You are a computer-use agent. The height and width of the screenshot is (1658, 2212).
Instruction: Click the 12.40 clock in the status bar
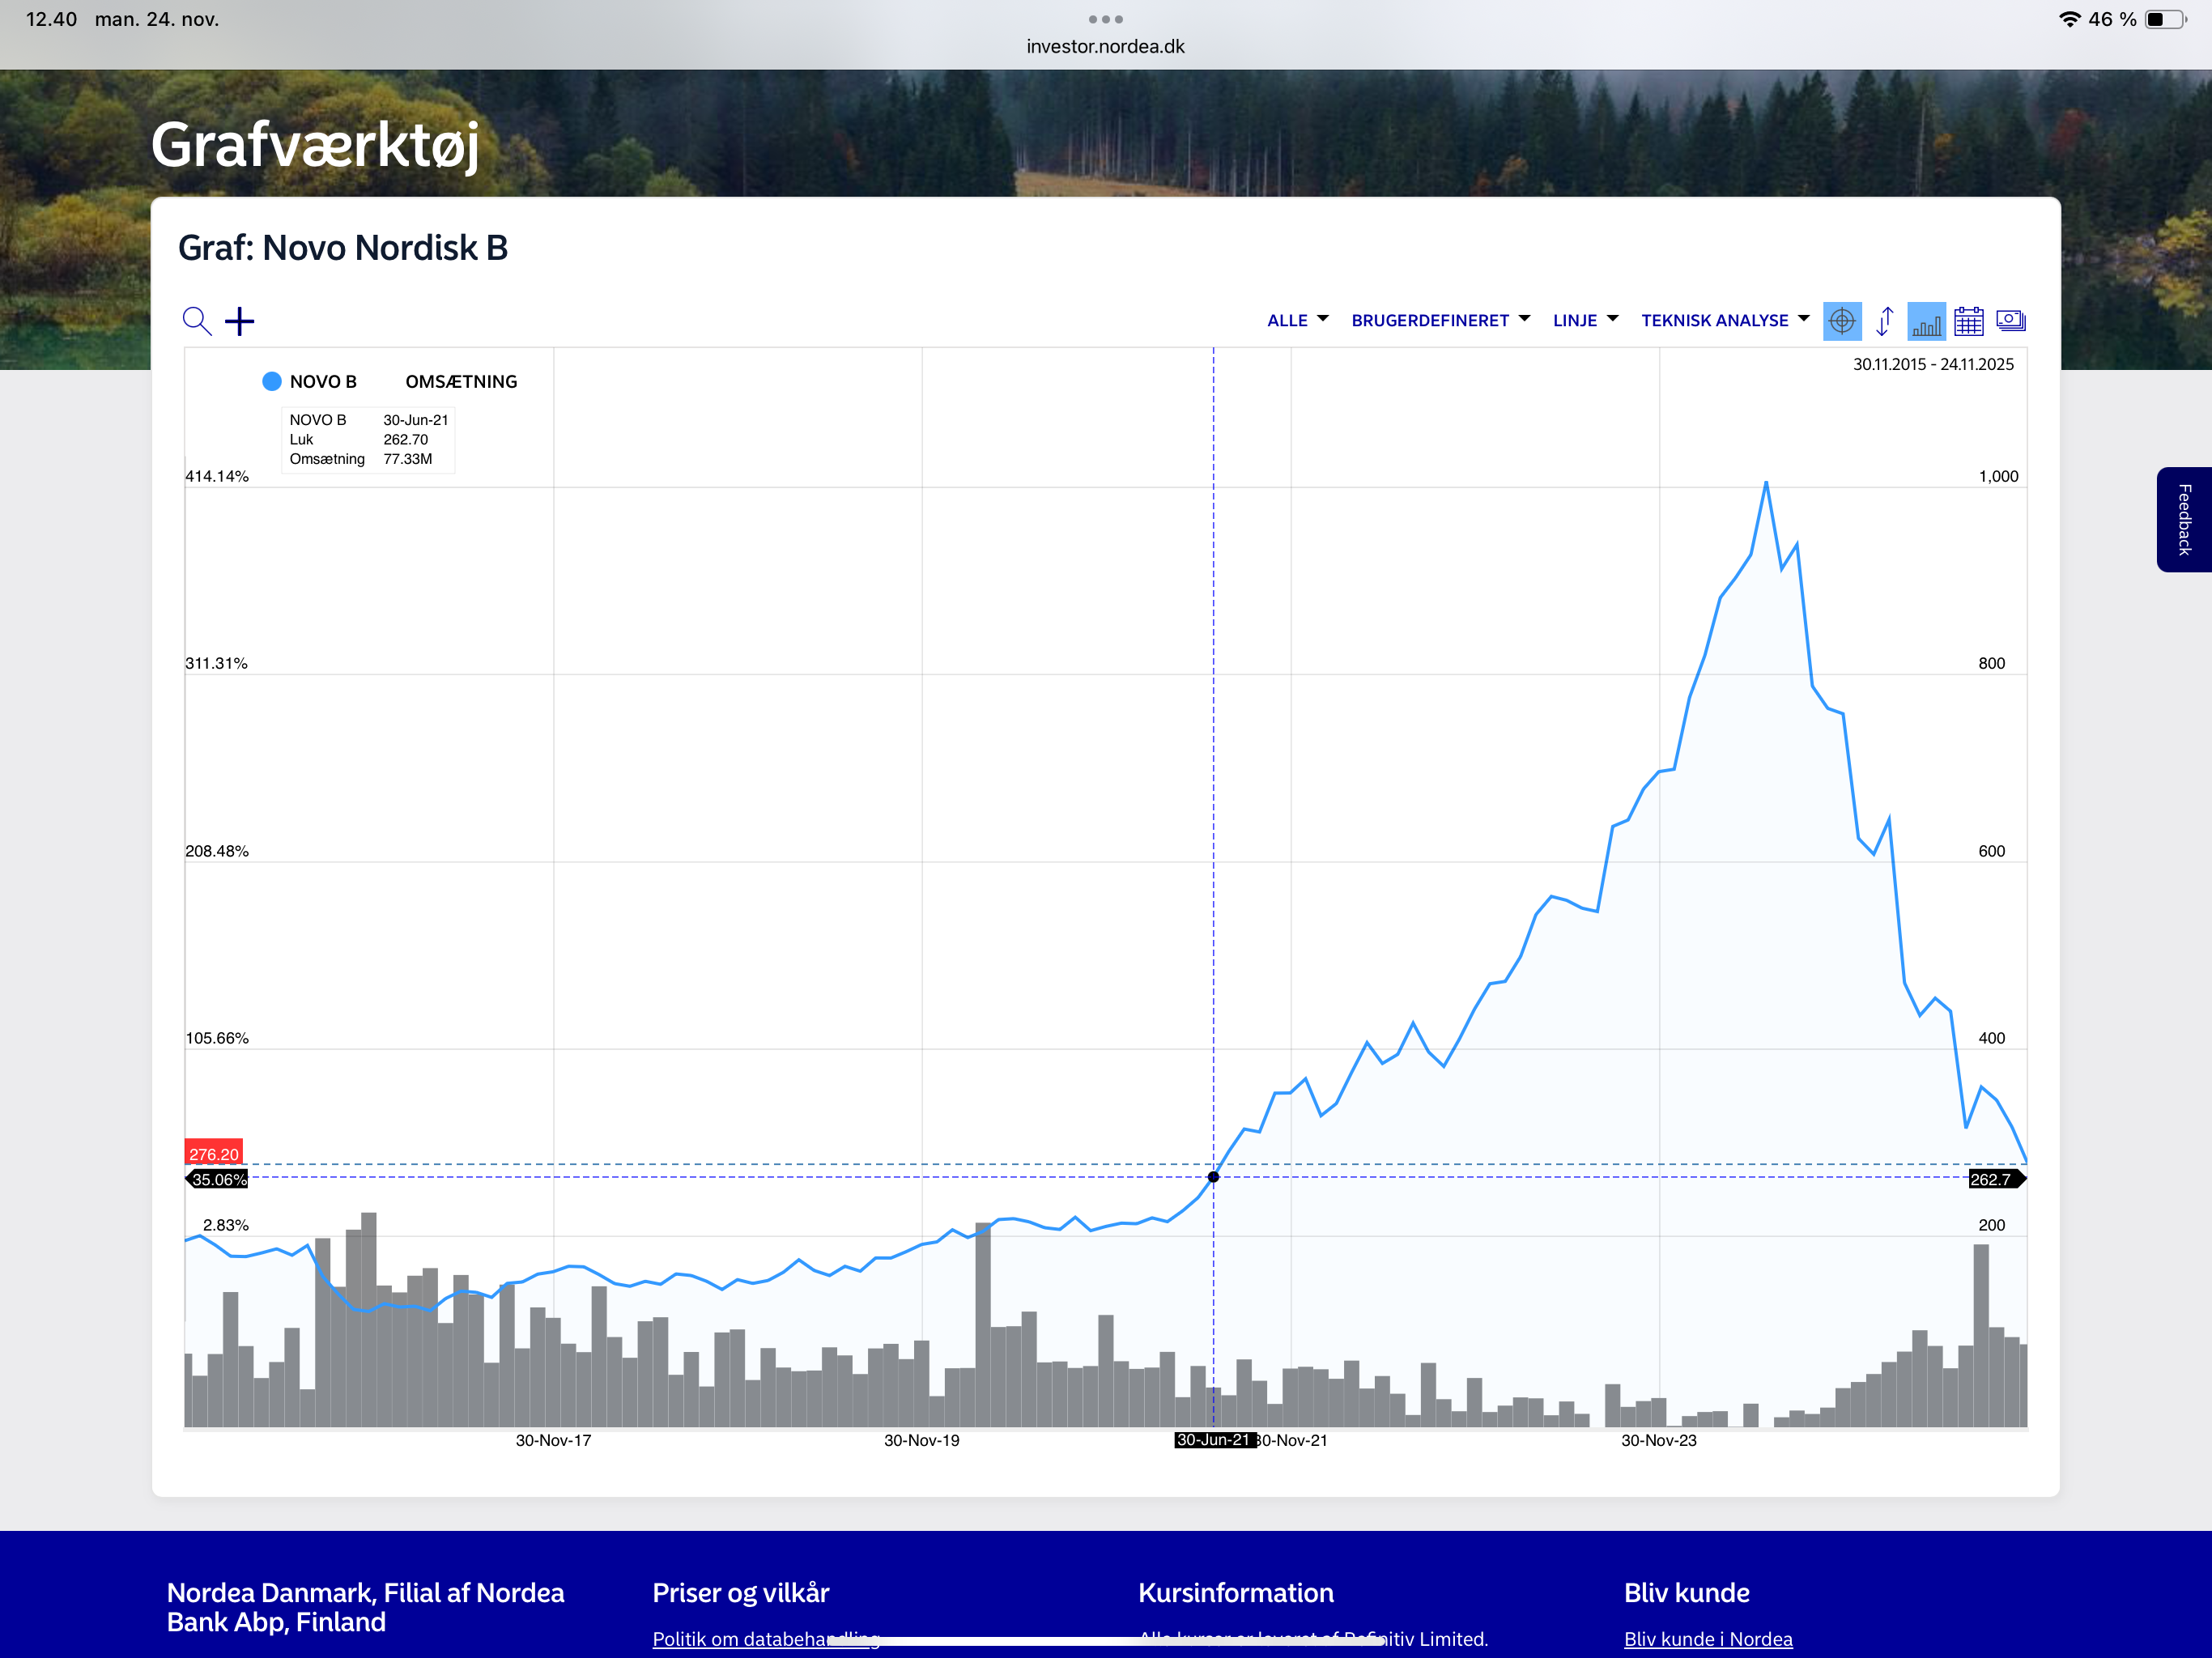(51, 19)
